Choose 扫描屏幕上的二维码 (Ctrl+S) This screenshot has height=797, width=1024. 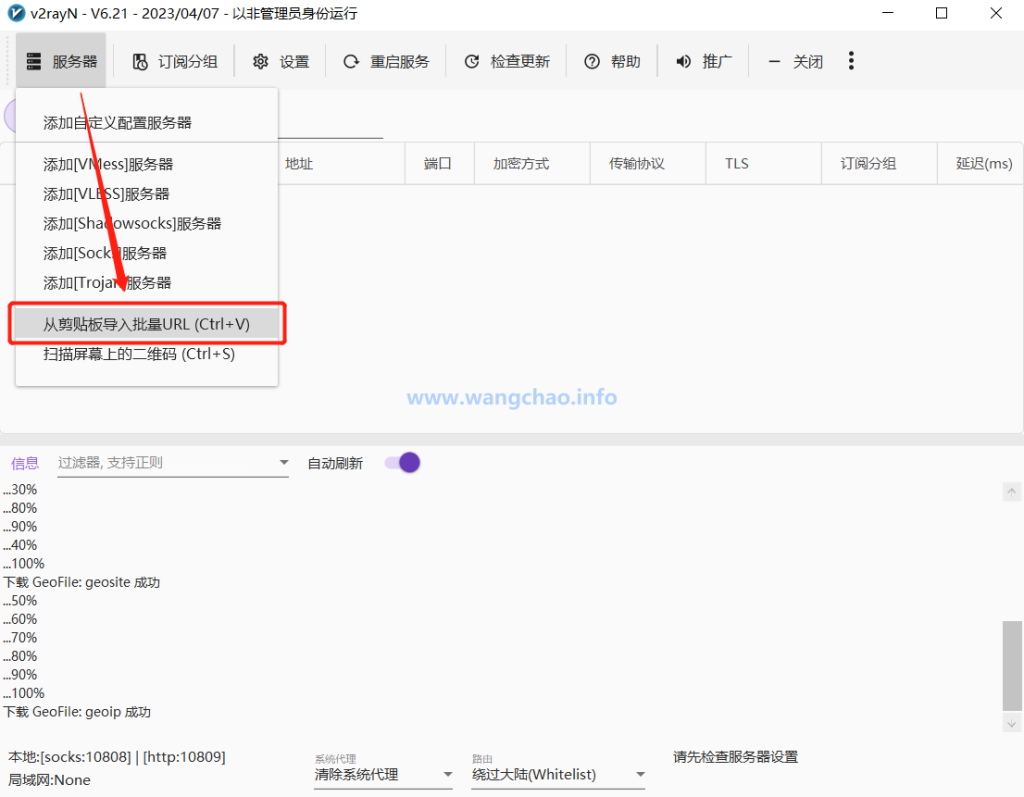147,354
